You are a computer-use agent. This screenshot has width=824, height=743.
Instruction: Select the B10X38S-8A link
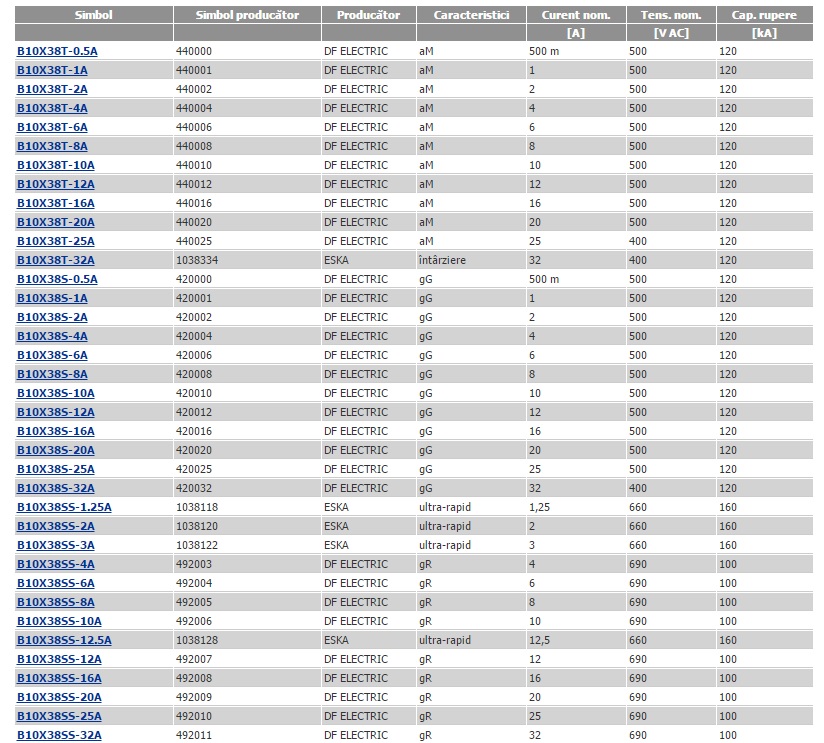[52, 374]
